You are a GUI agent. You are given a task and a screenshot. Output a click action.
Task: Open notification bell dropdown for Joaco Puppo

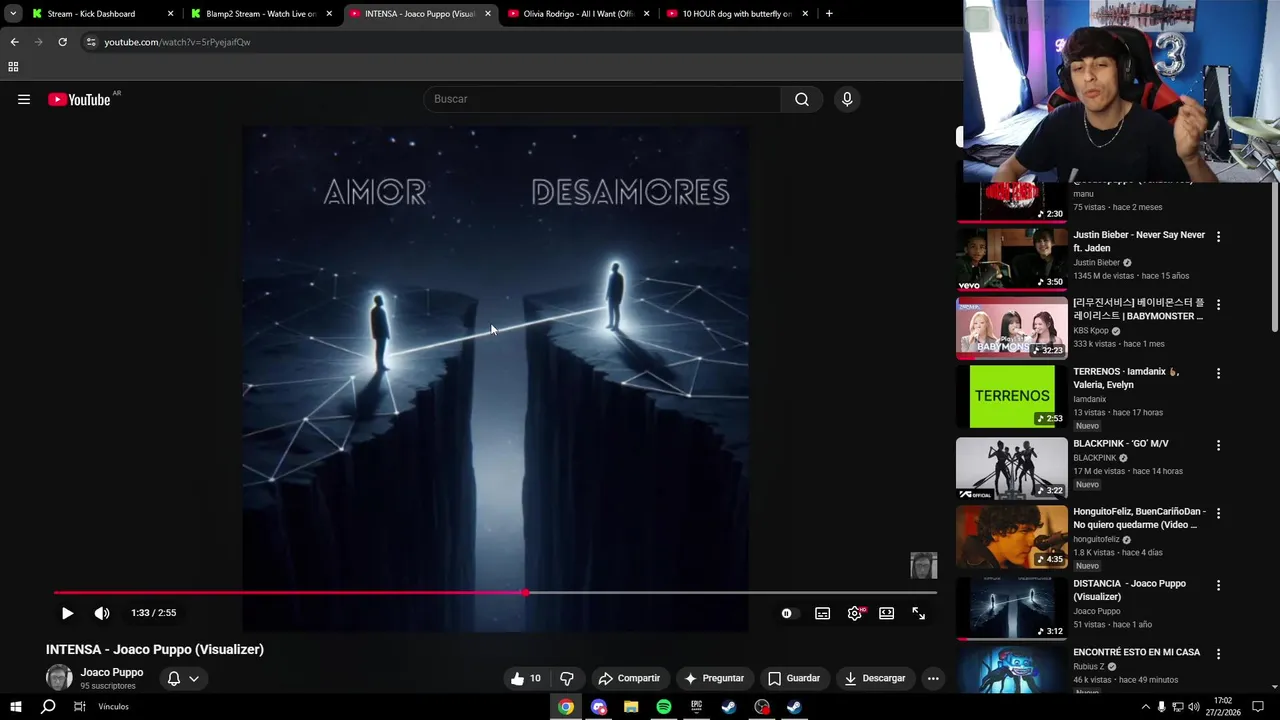pyautogui.click(x=183, y=678)
